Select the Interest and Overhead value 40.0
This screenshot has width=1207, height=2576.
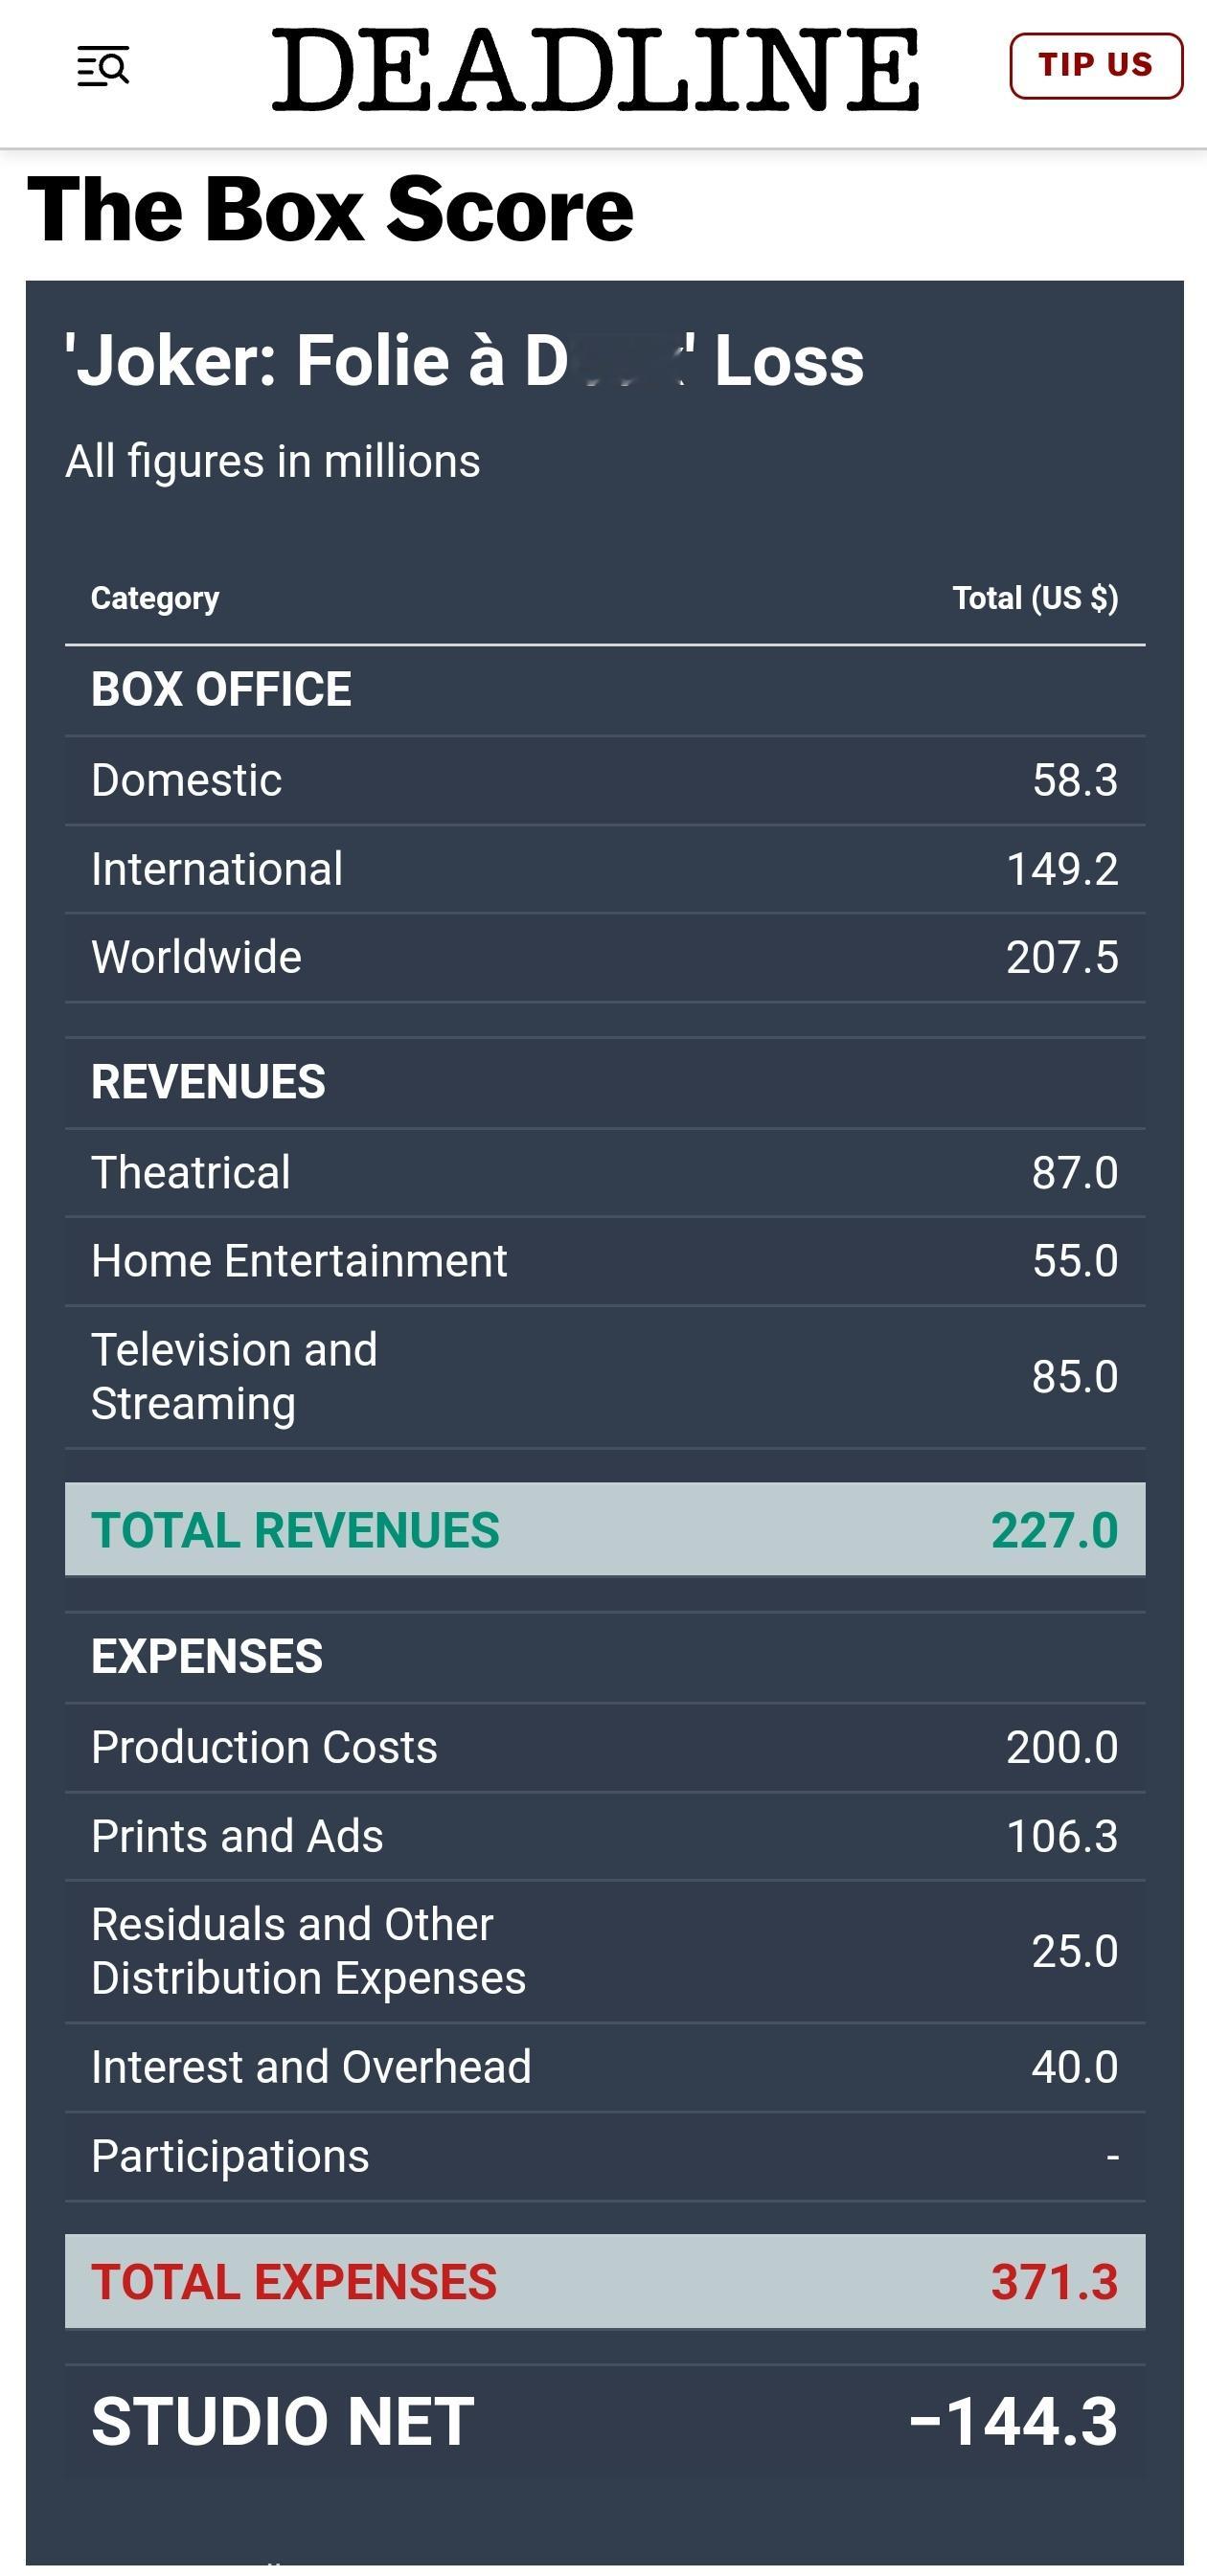[1075, 2066]
